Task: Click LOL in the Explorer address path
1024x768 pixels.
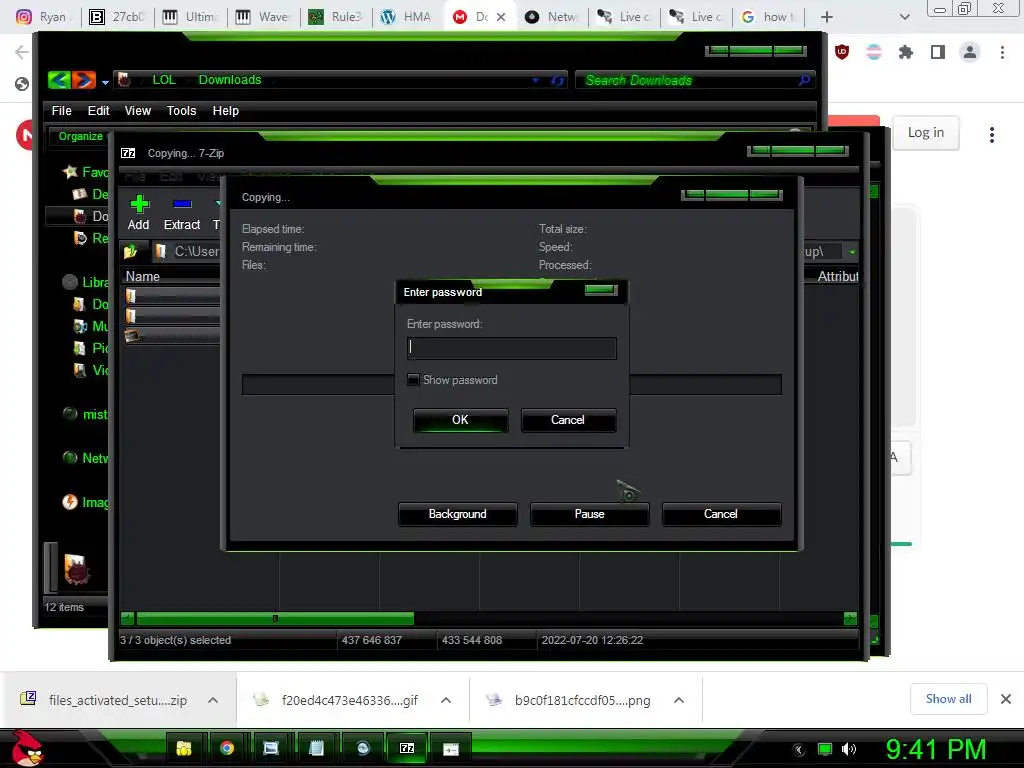Action: pos(164,80)
